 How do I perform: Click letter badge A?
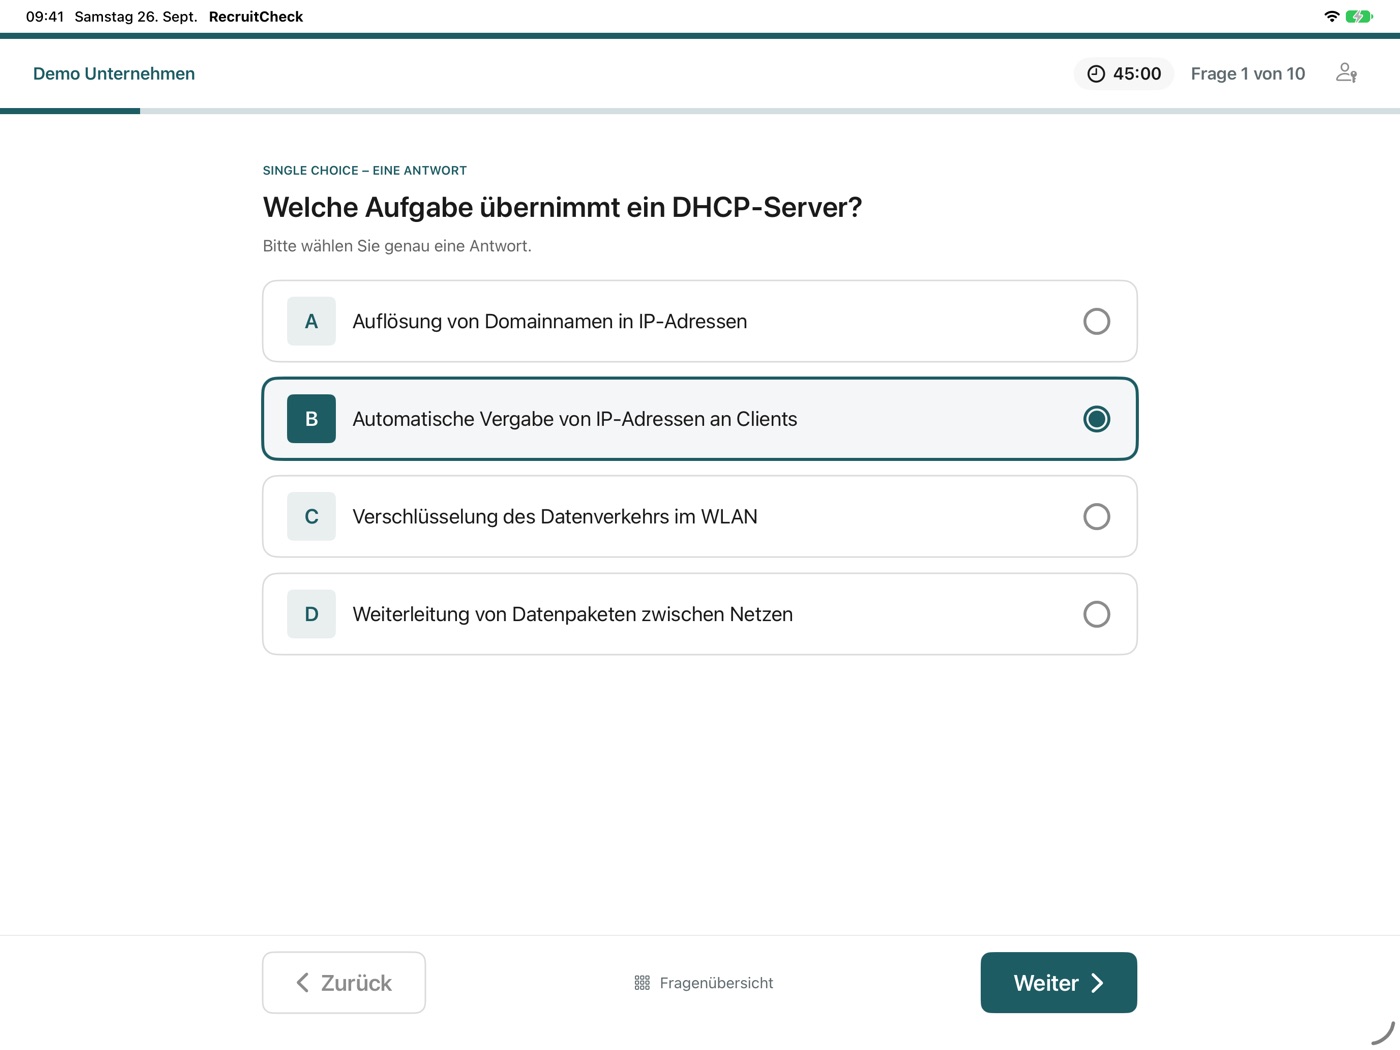311,321
